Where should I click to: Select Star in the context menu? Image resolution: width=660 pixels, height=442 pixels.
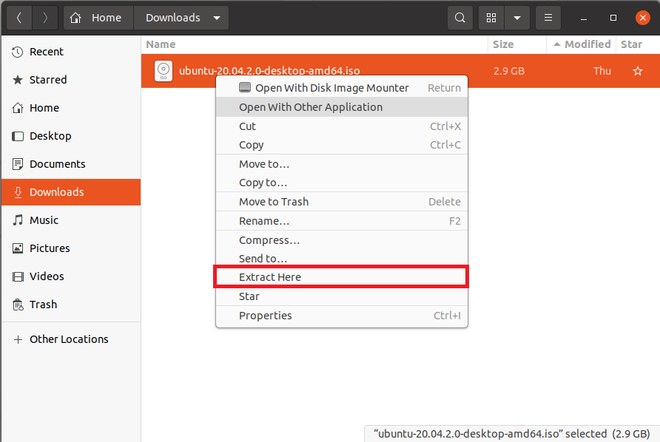point(341,296)
